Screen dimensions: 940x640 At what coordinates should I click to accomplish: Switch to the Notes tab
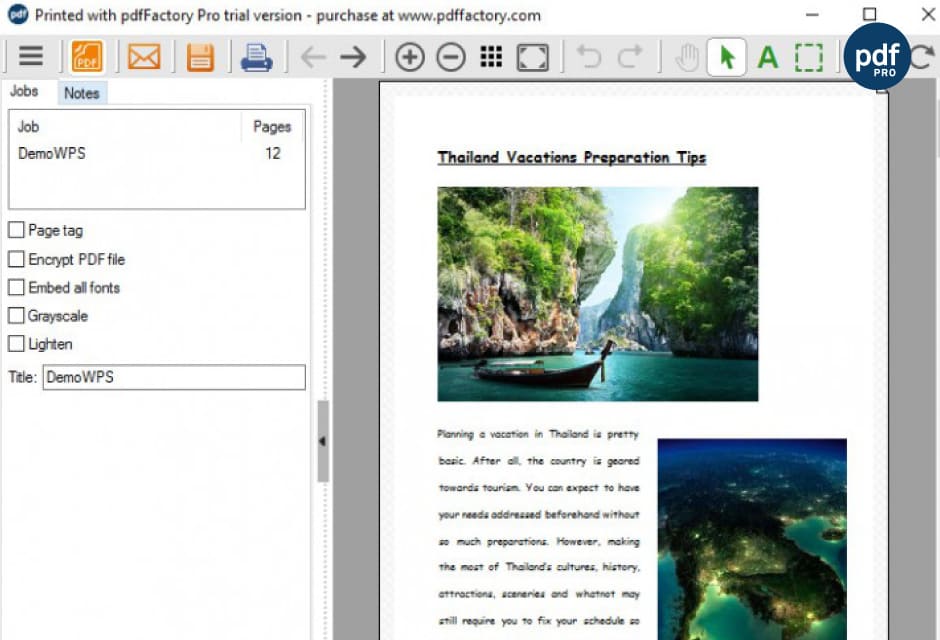[x=81, y=92]
